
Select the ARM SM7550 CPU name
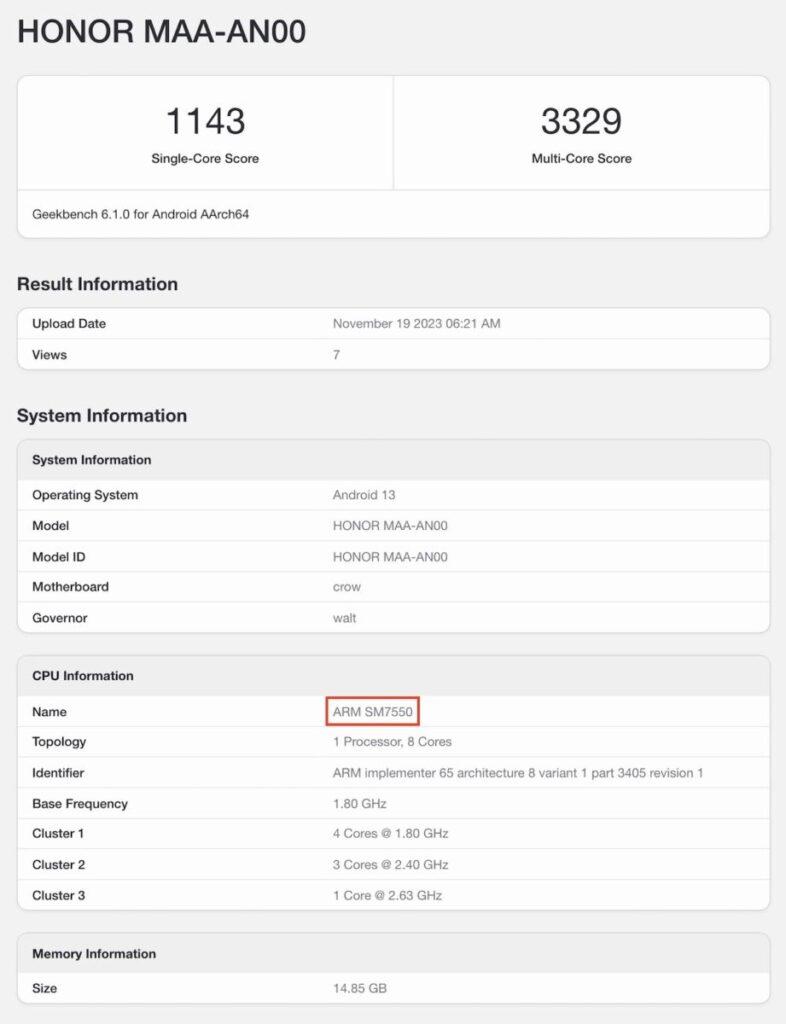373,712
